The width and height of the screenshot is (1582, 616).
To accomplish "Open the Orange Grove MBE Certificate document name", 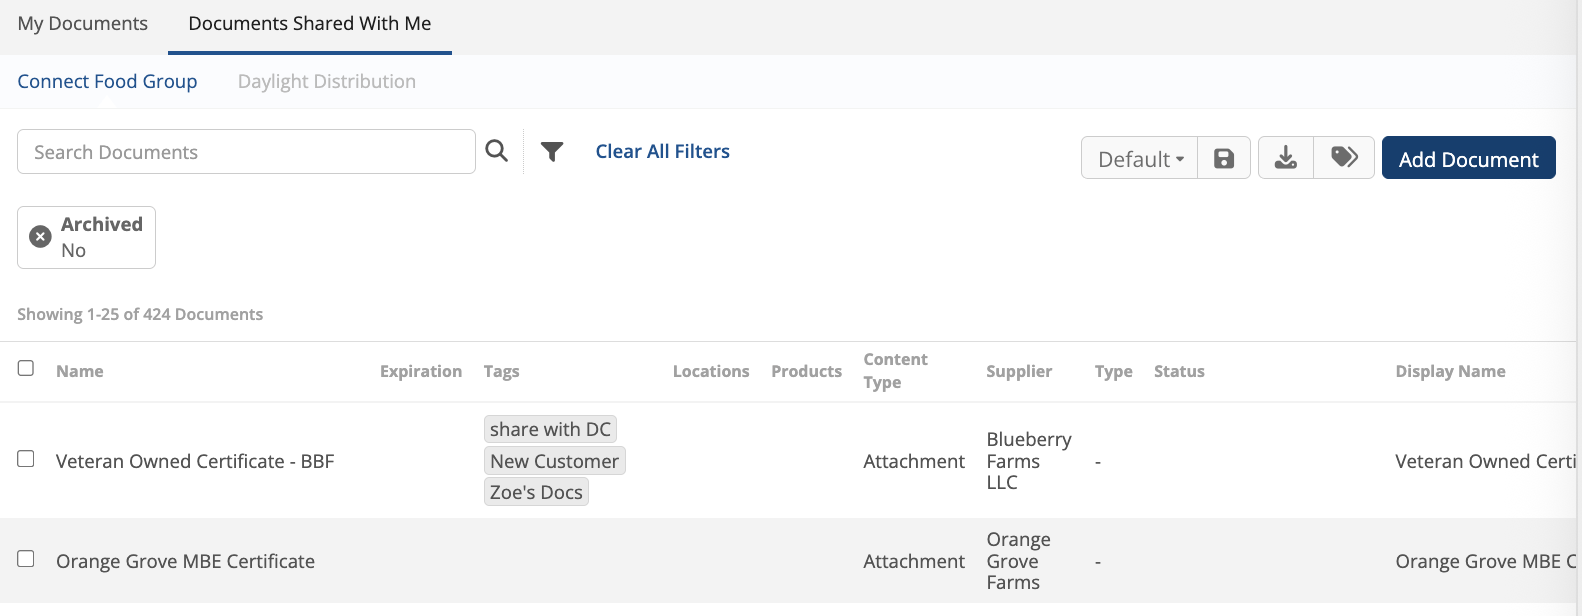I will 186,561.
